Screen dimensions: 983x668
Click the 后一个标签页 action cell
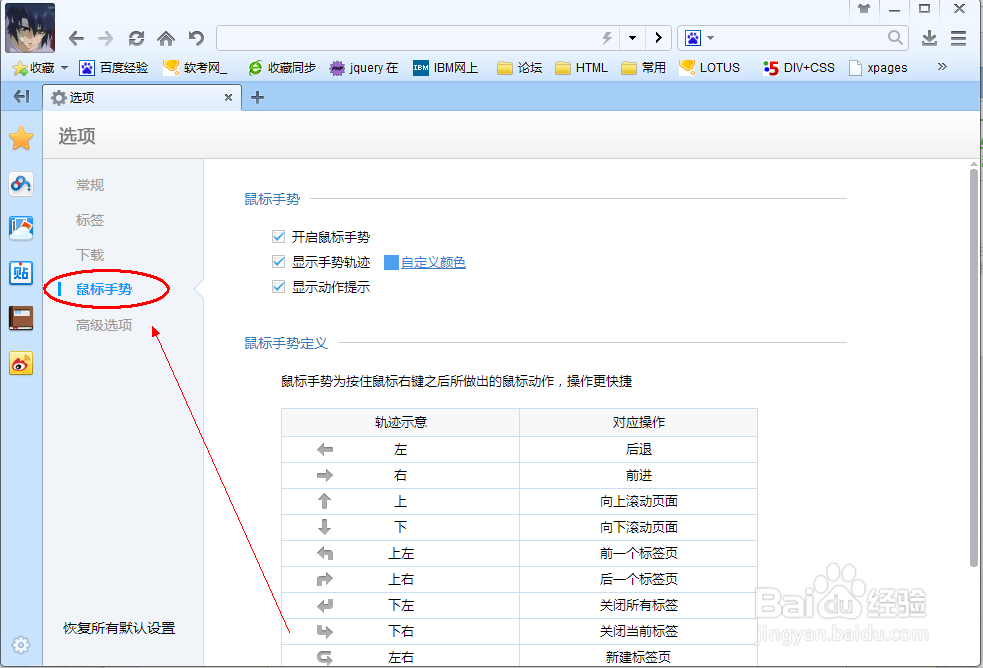[638, 580]
